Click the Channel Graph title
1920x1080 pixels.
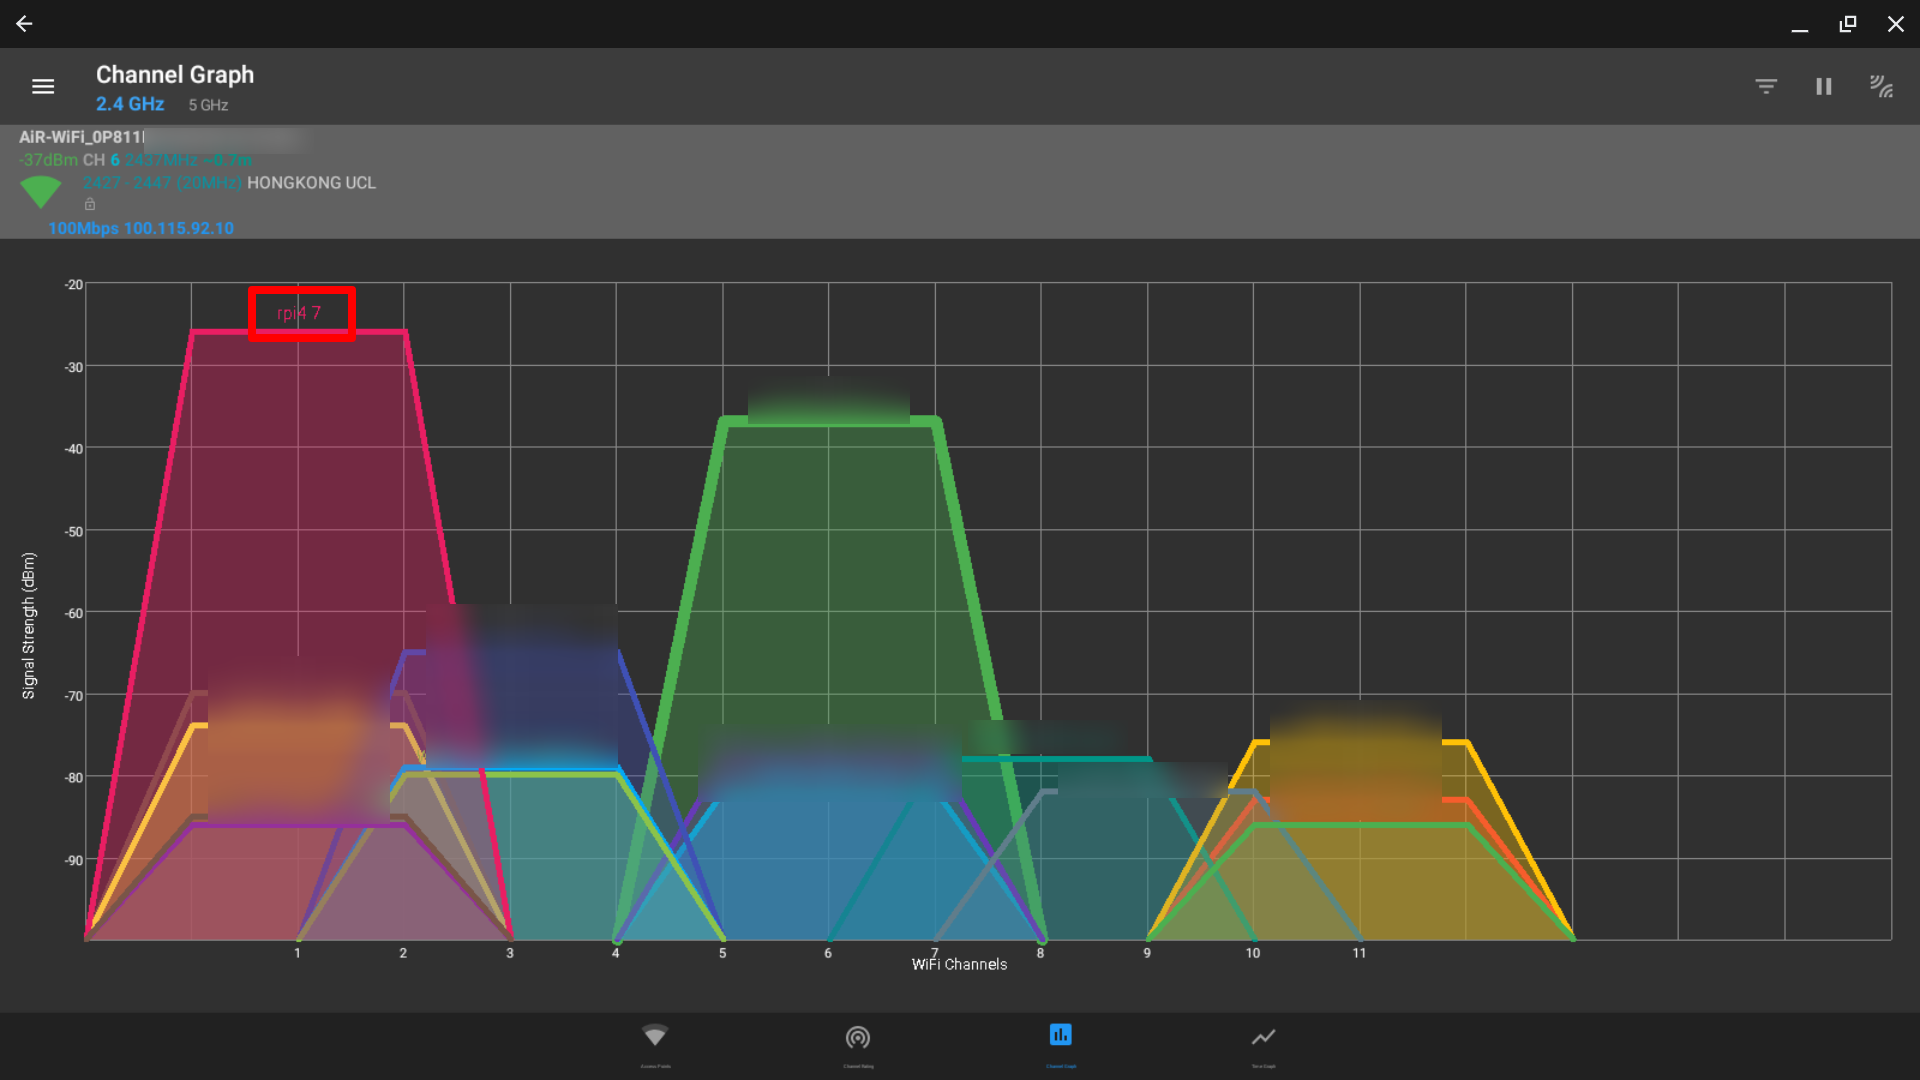pos(175,75)
